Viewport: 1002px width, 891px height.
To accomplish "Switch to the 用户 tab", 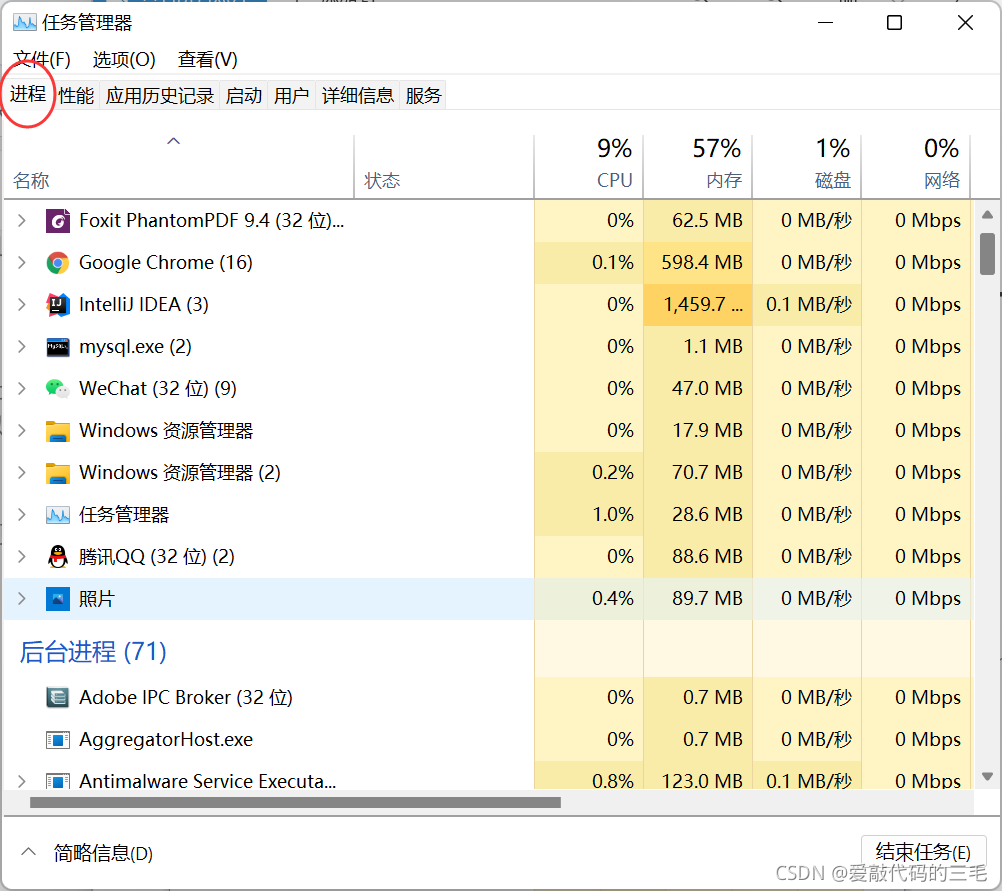I will point(292,95).
